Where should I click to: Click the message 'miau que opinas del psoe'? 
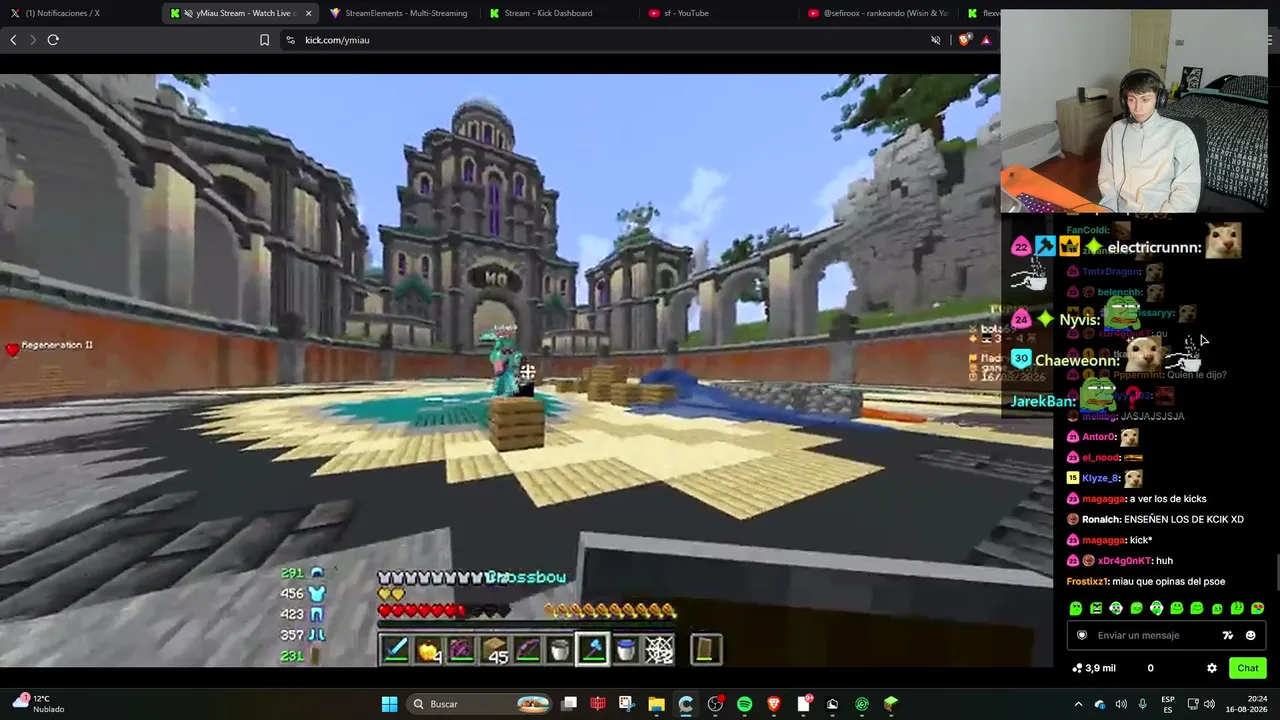point(1168,582)
